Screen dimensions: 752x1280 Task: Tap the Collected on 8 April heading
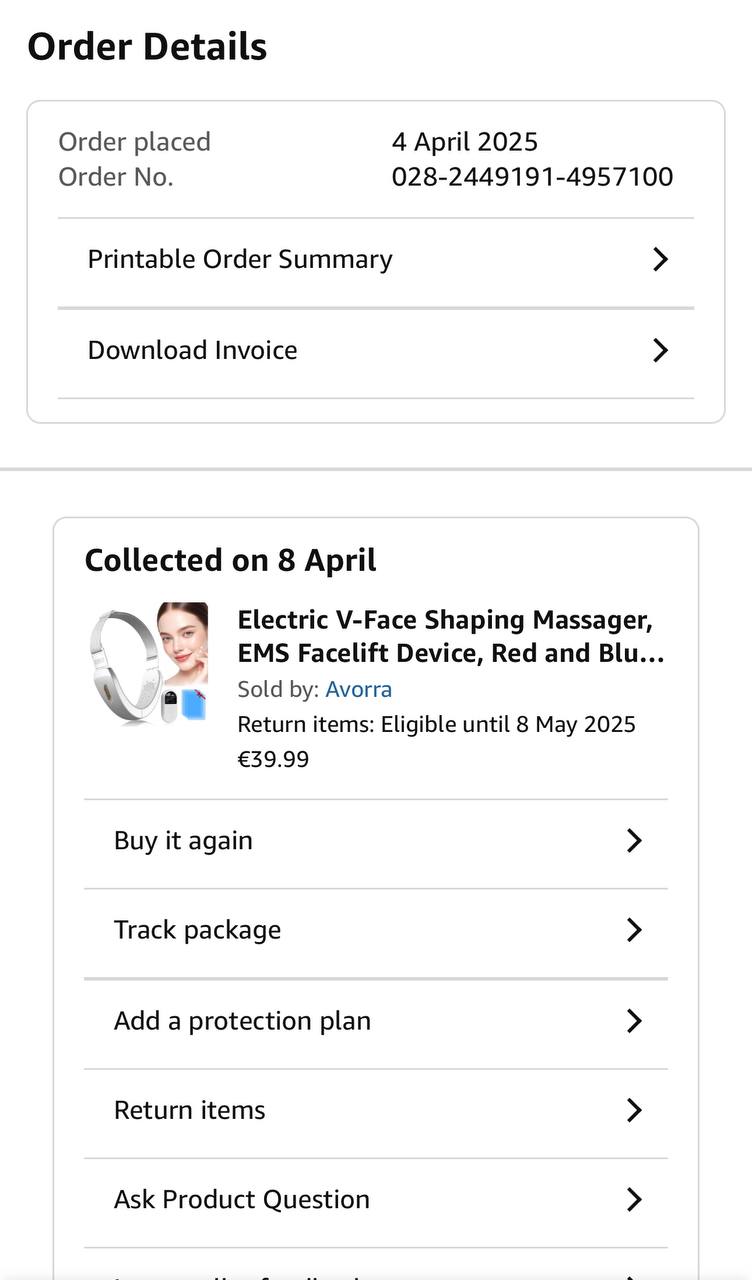(x=230, y=560)
